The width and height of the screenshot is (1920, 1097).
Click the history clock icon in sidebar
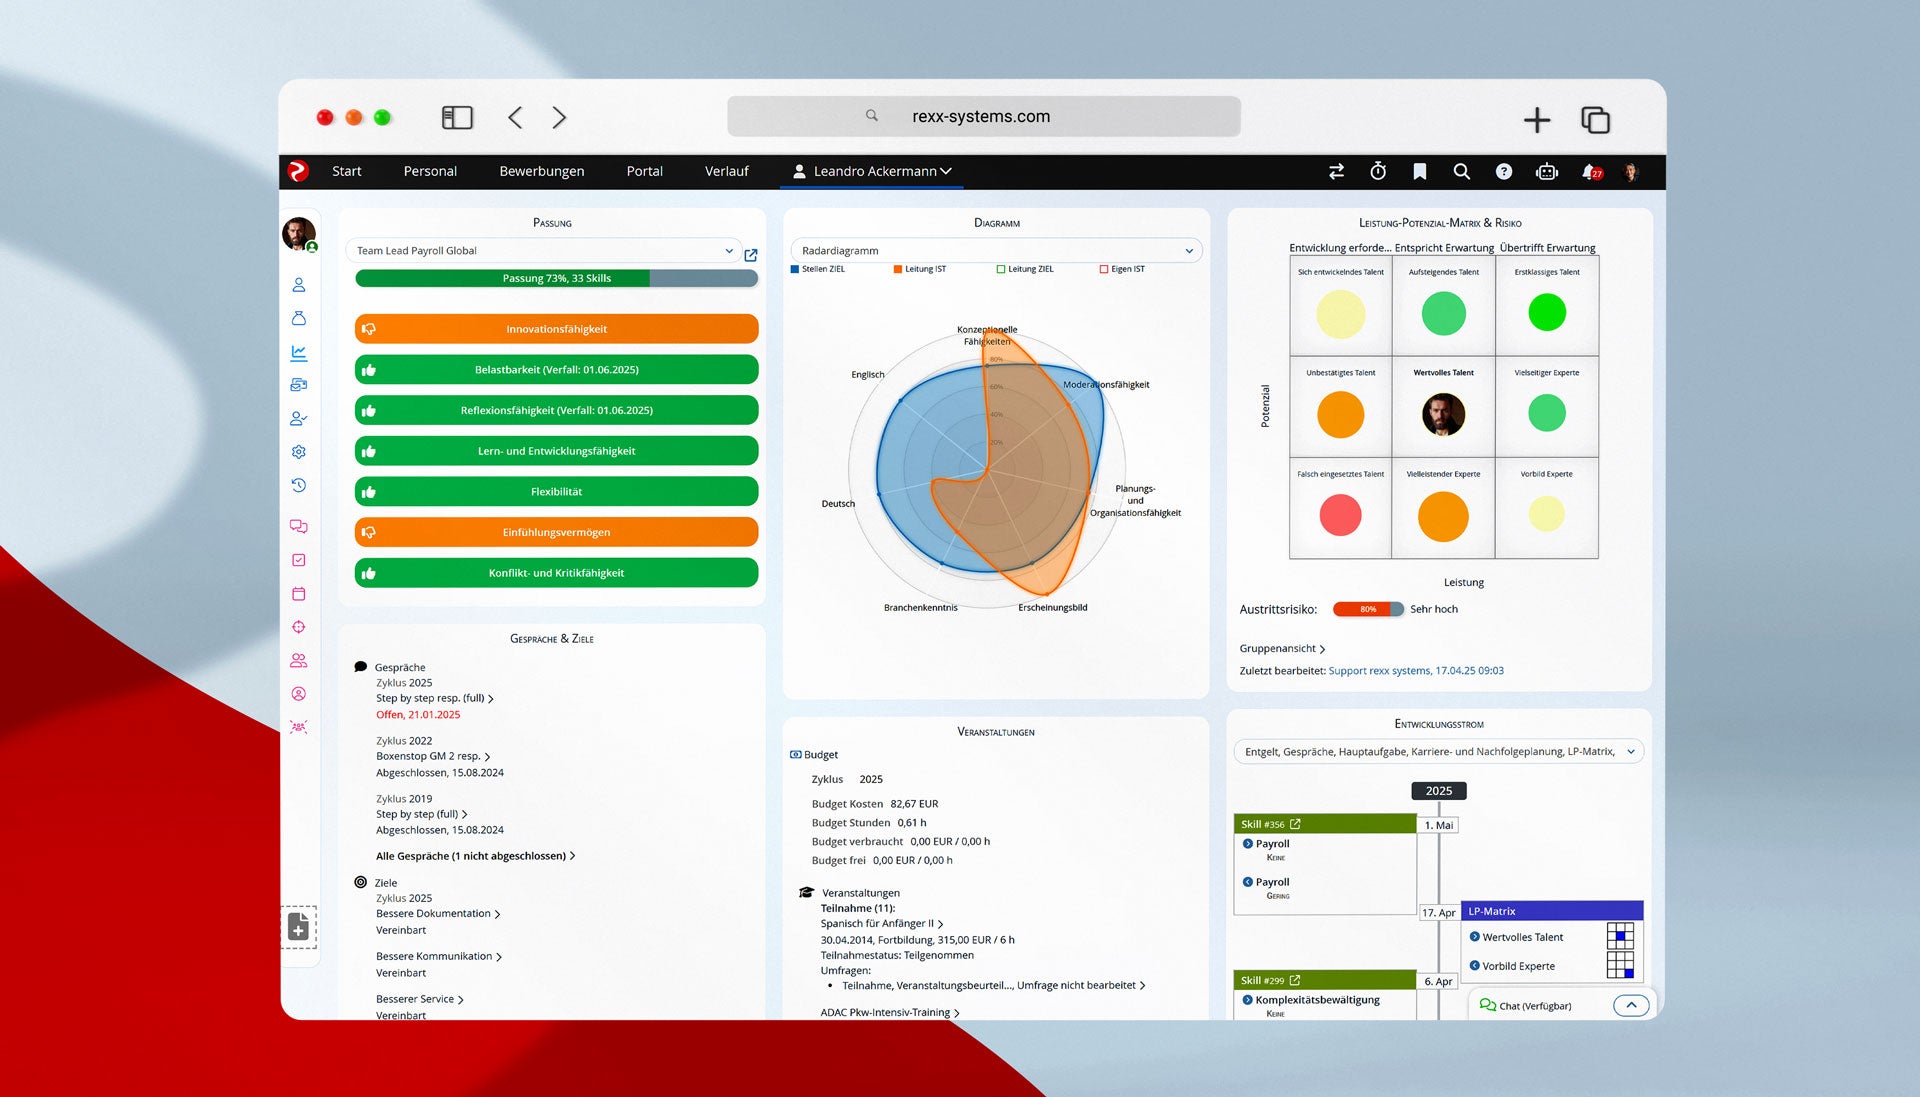click(298, 485)
